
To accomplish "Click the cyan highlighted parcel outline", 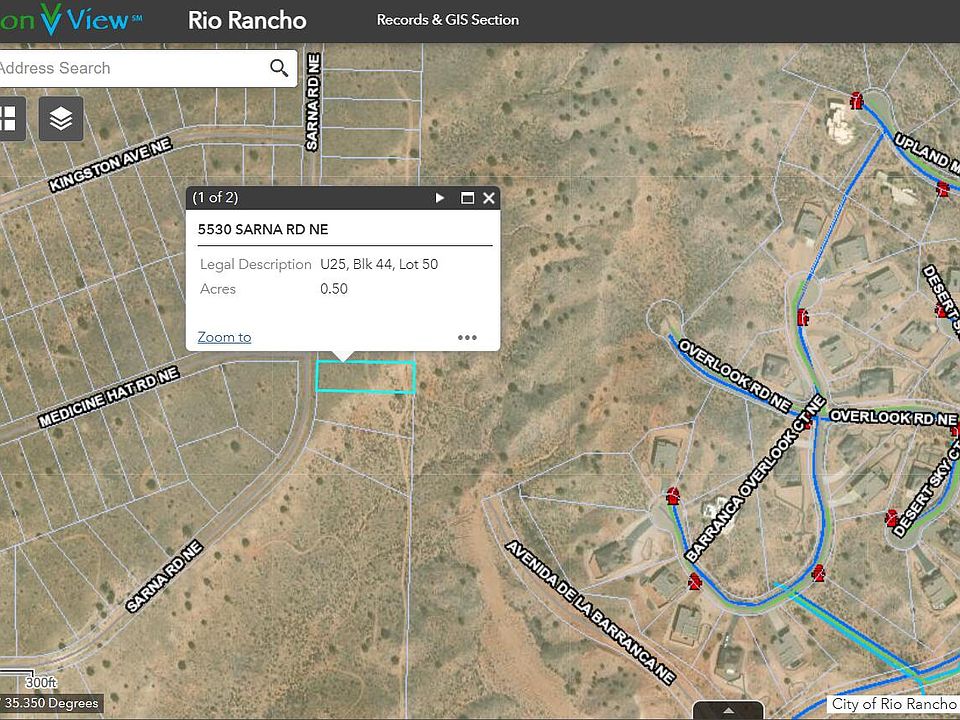I will pos(366,377).
